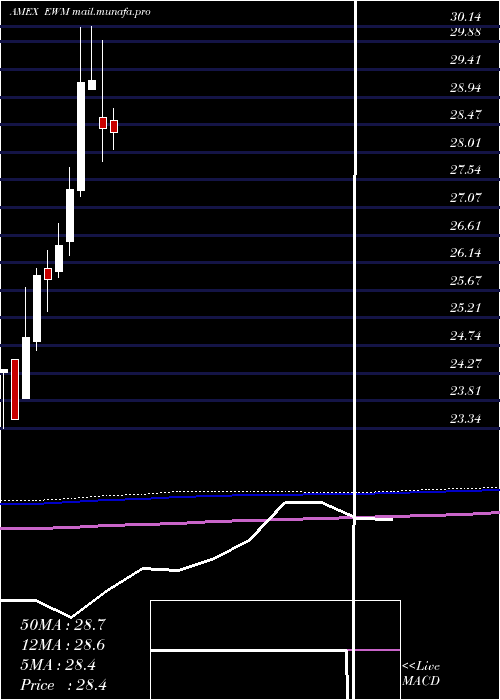Click the 25.67 price axis label
The height and width of the screenshot is (700, 500).
(466, 281)
